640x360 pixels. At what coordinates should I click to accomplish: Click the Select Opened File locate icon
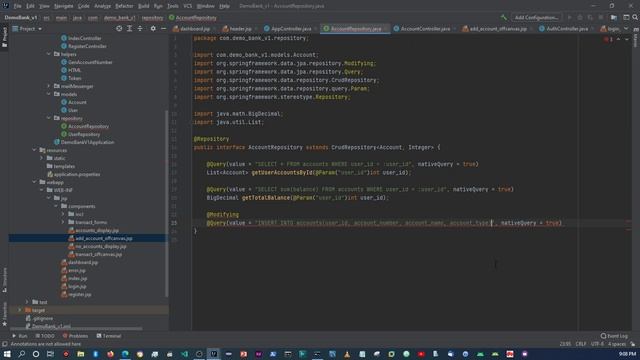click(x=119, y=29)
